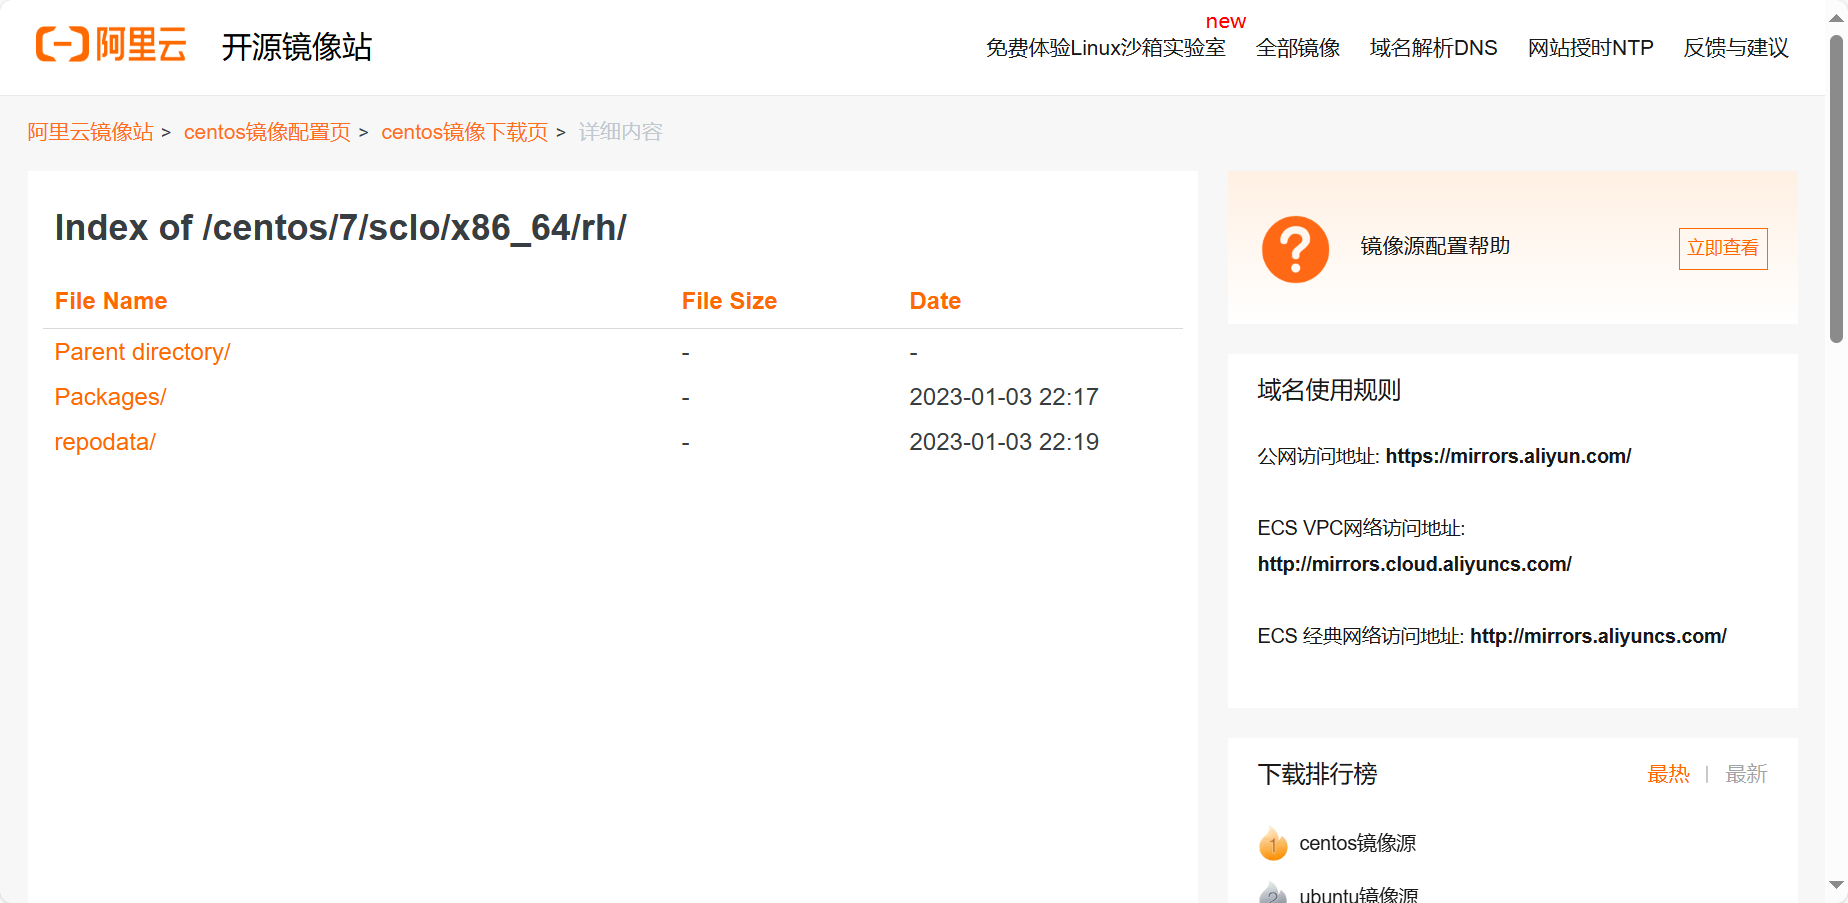Click the Date column header
The height and width of the screenshot is (903, 1848).
tap(935, 301)
